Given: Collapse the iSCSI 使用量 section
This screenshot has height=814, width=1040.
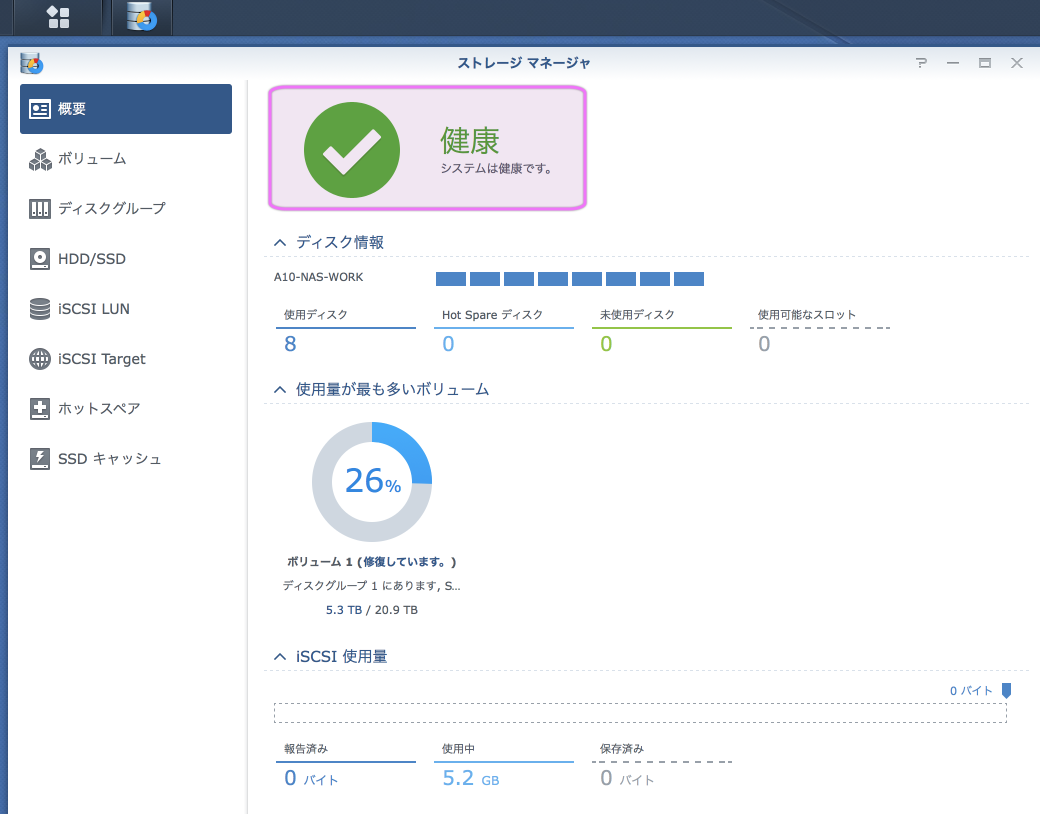Looking at the screenshot, I should click(x=280, y=657).
